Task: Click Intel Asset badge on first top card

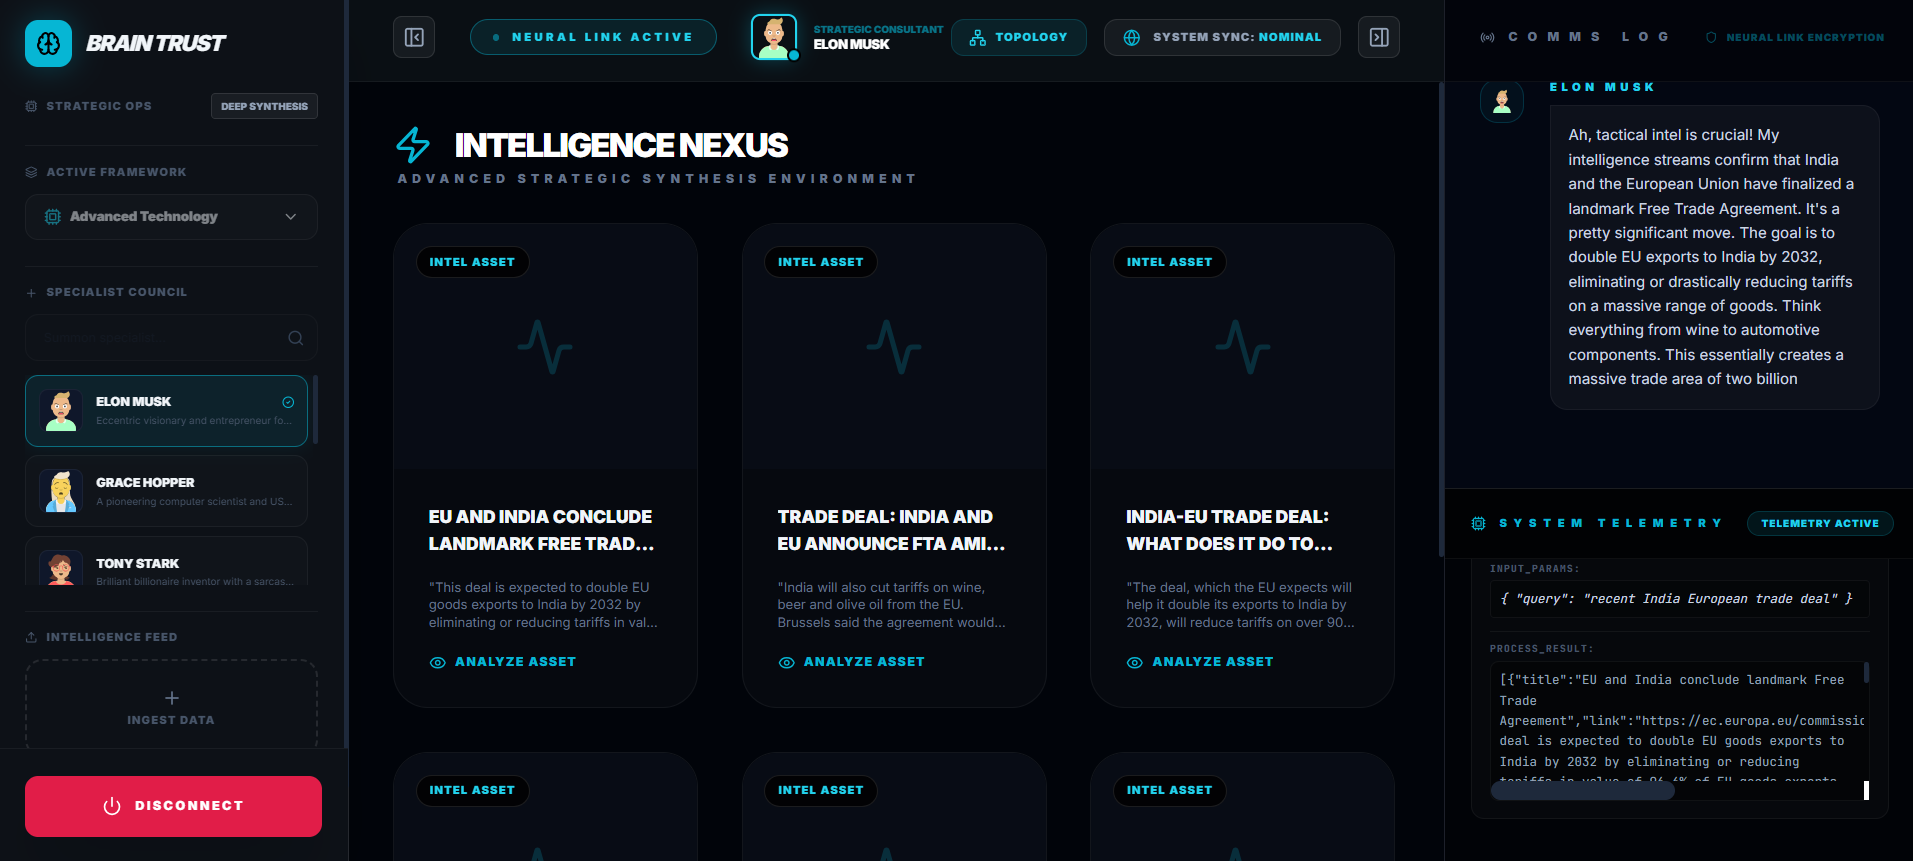Action: (472, 262)
